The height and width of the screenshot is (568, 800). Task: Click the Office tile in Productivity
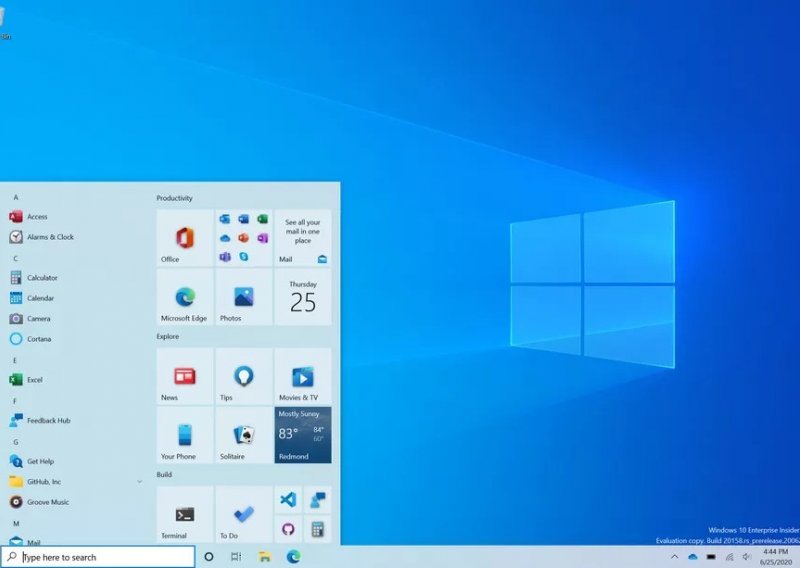(x=185, y=238)
